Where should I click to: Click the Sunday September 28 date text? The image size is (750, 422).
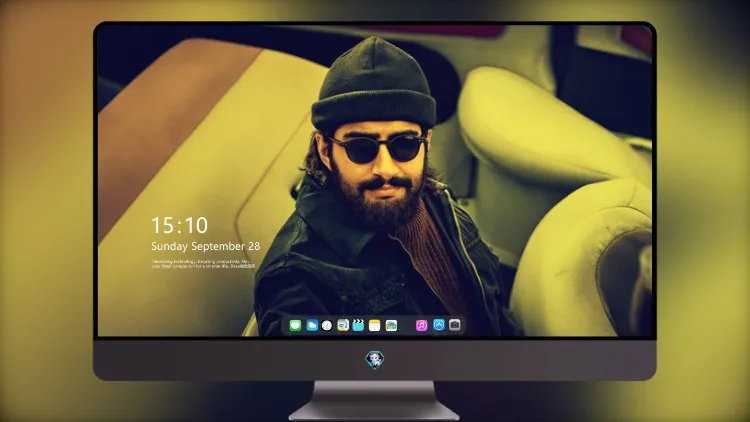(206, 246)
